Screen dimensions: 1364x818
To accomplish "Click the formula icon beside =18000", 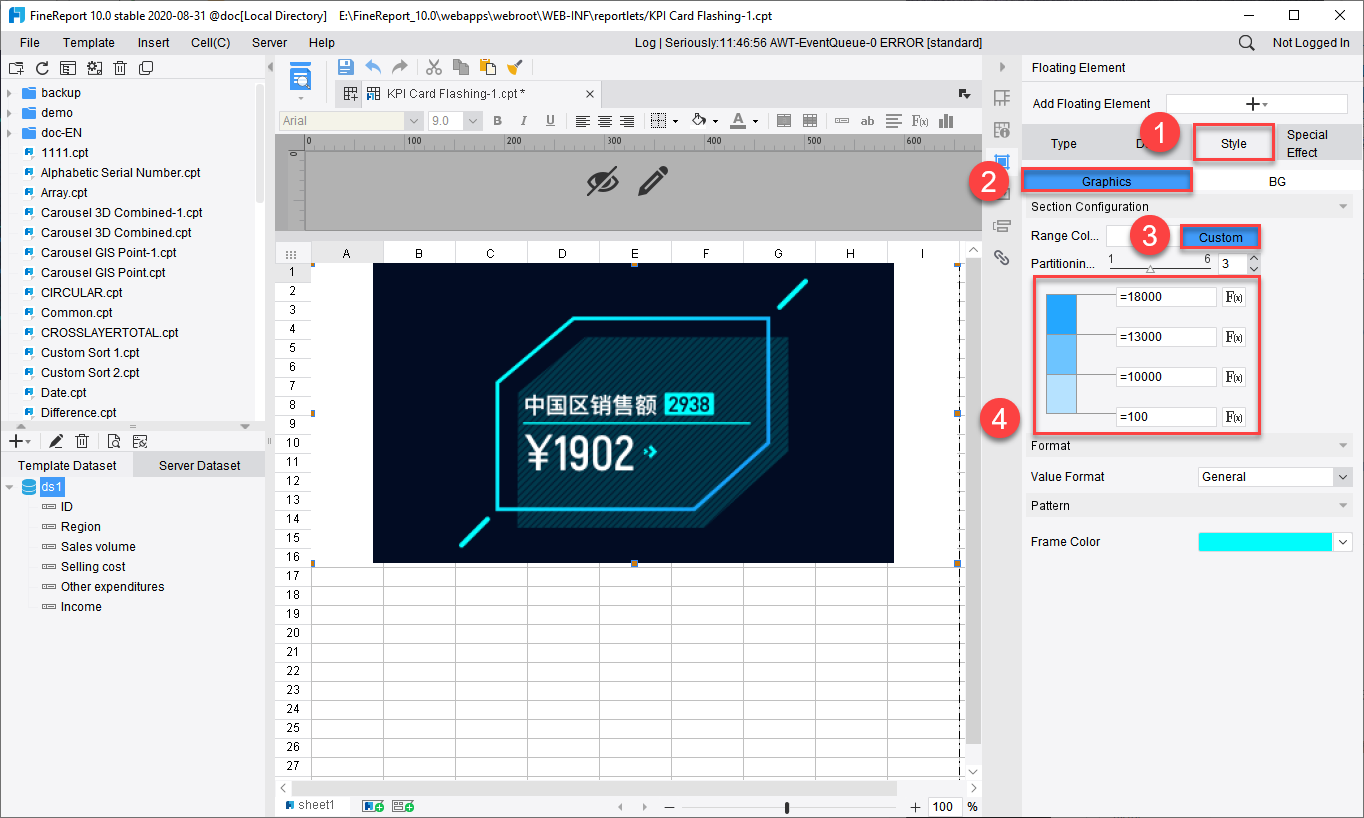I will [1234, 297].
